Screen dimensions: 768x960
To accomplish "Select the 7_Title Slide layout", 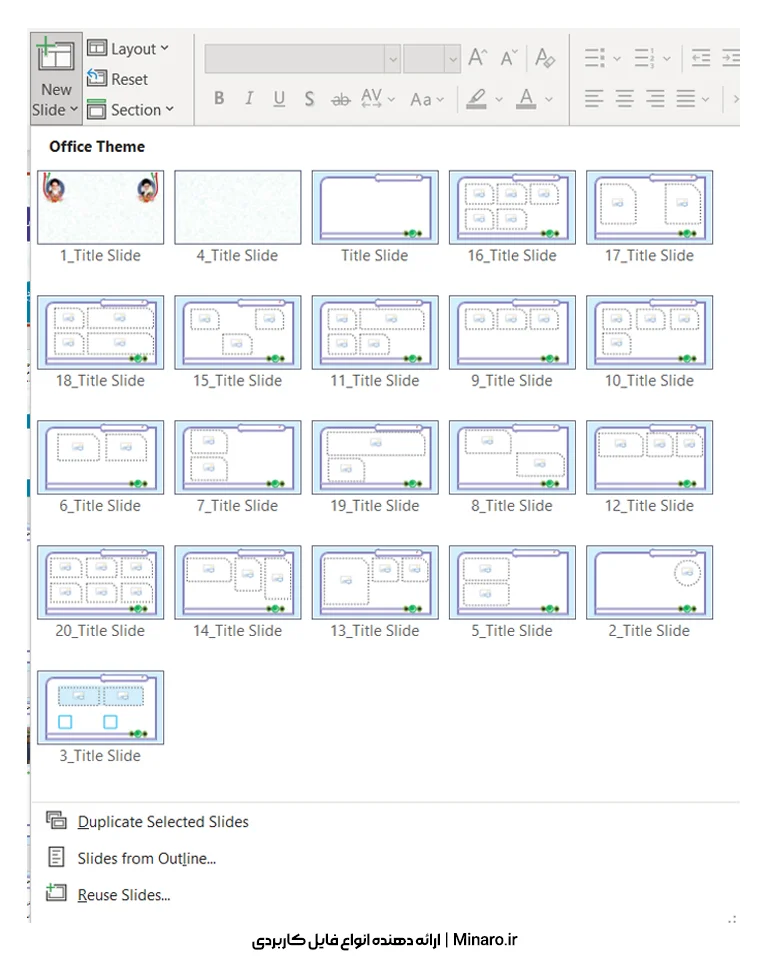I will point(238,467).
